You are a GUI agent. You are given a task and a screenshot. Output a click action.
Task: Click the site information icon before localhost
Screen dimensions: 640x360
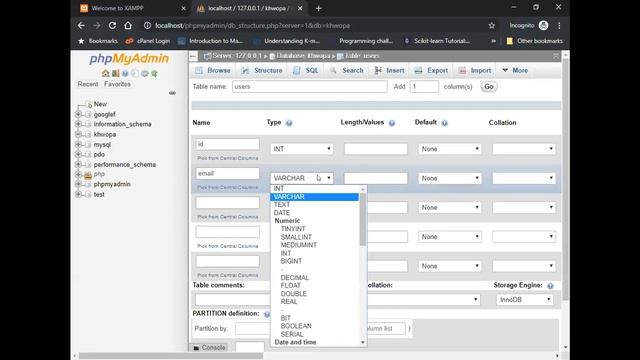(147, 25)
